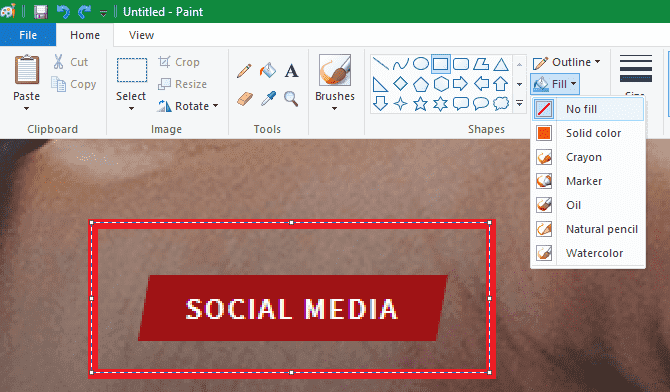The height and width of the screenshot is (392, 670).
Task: Click the rectangular Select tool
Action: tap(132, 70)
